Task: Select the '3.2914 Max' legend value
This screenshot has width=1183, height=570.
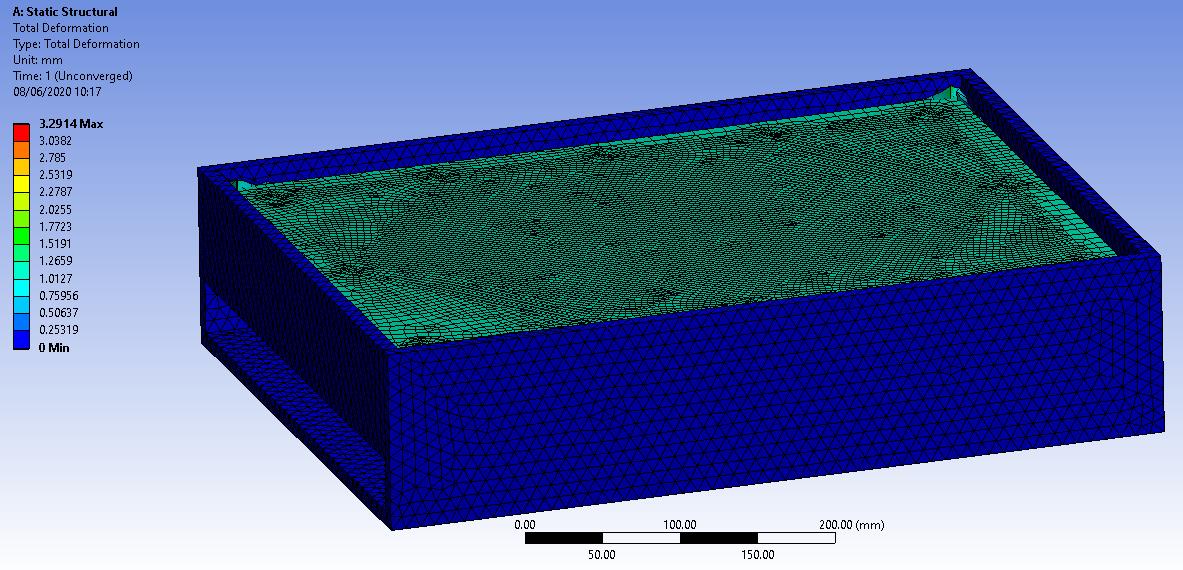Action: point(70,124)
